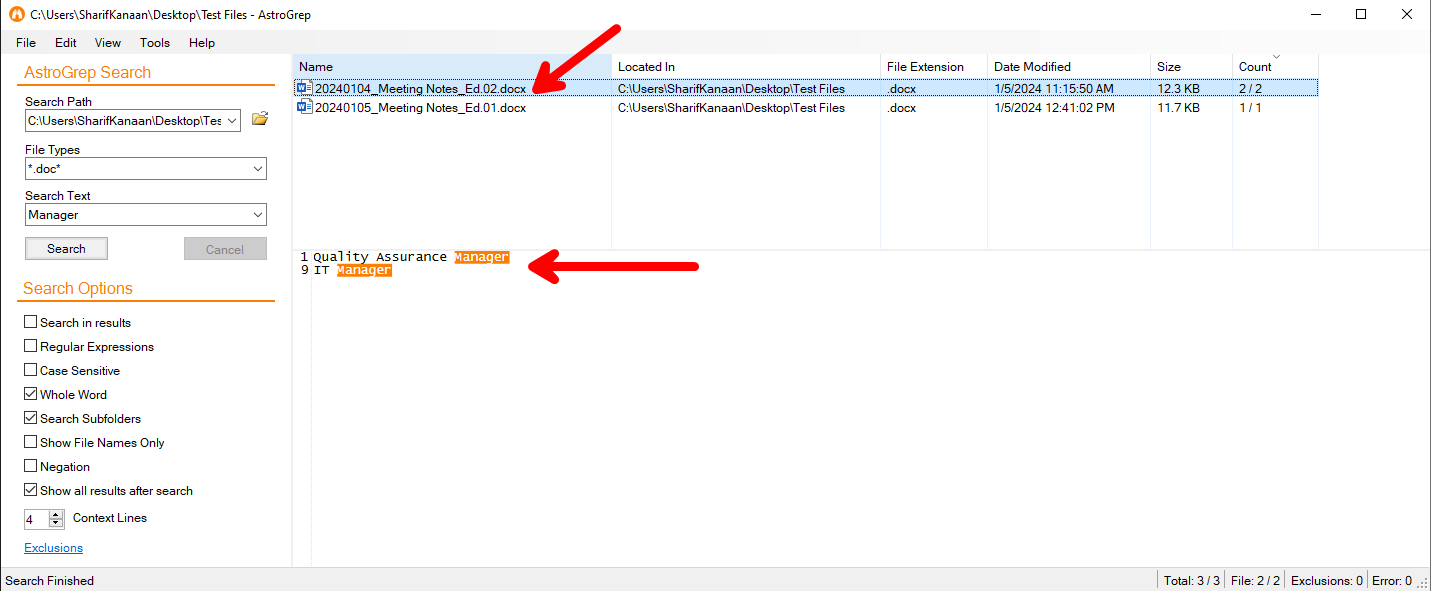The image size is (1431, 591).
Task: Select the 20240105_Meeting Notes_Ed.01.docx row
Action: click(x=420, y=108)
